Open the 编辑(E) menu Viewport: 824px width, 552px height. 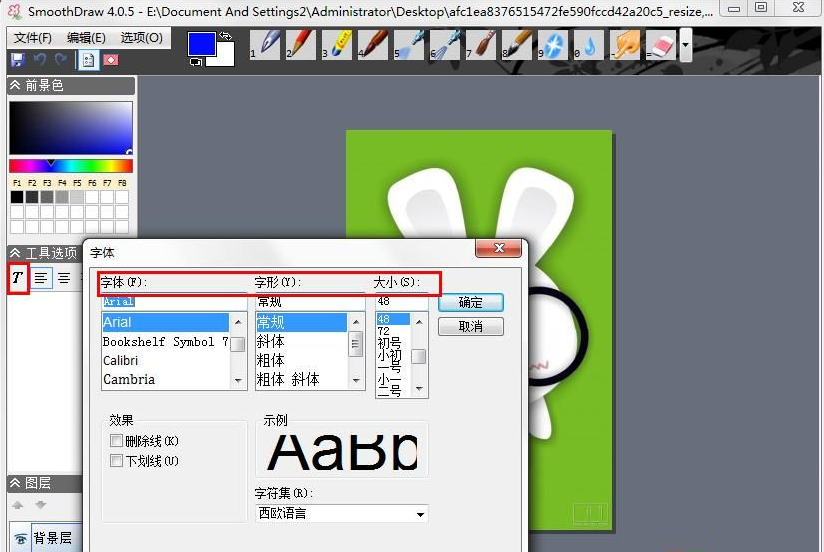click(86, 38)
